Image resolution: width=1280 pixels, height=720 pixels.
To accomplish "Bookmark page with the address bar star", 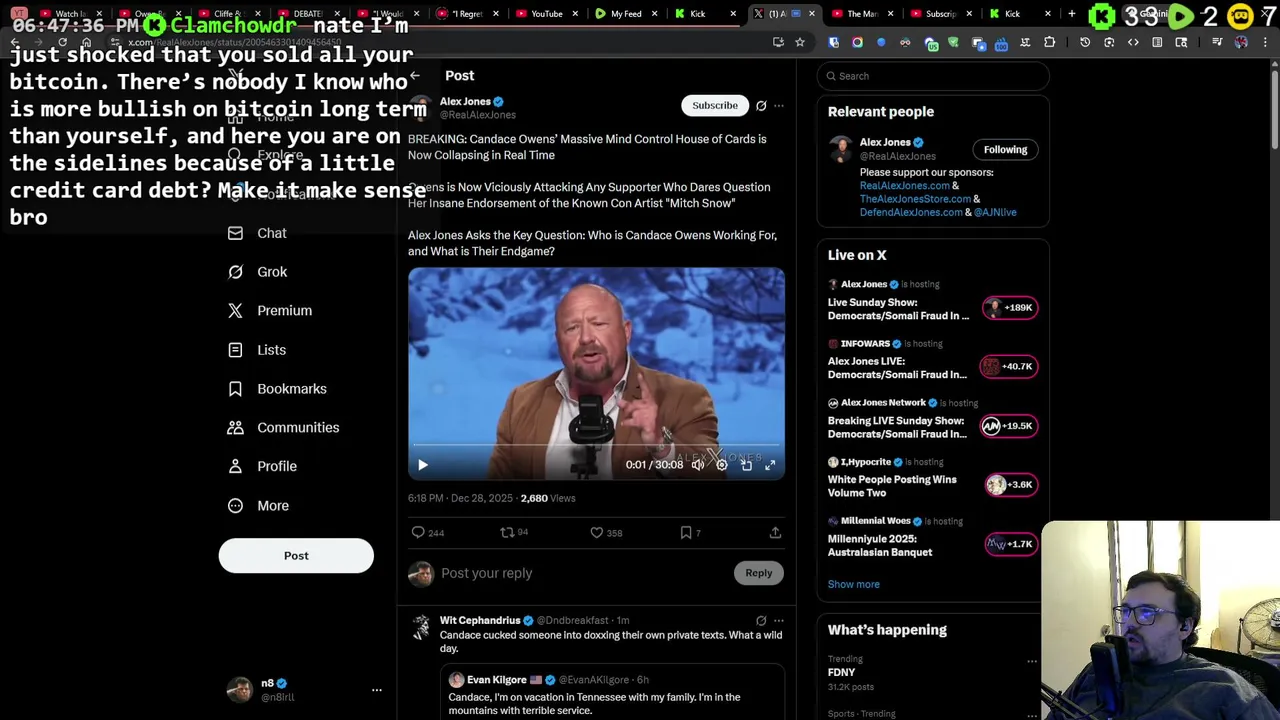I will coord(799,42).
